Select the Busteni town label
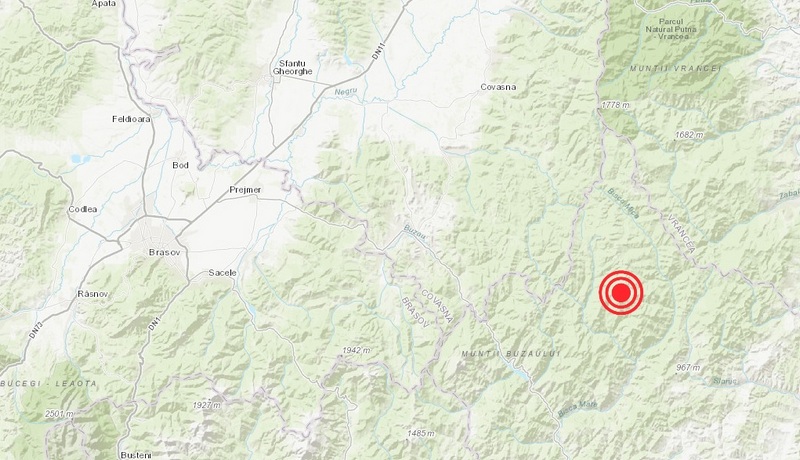800x460 pixels. point(136,455)
